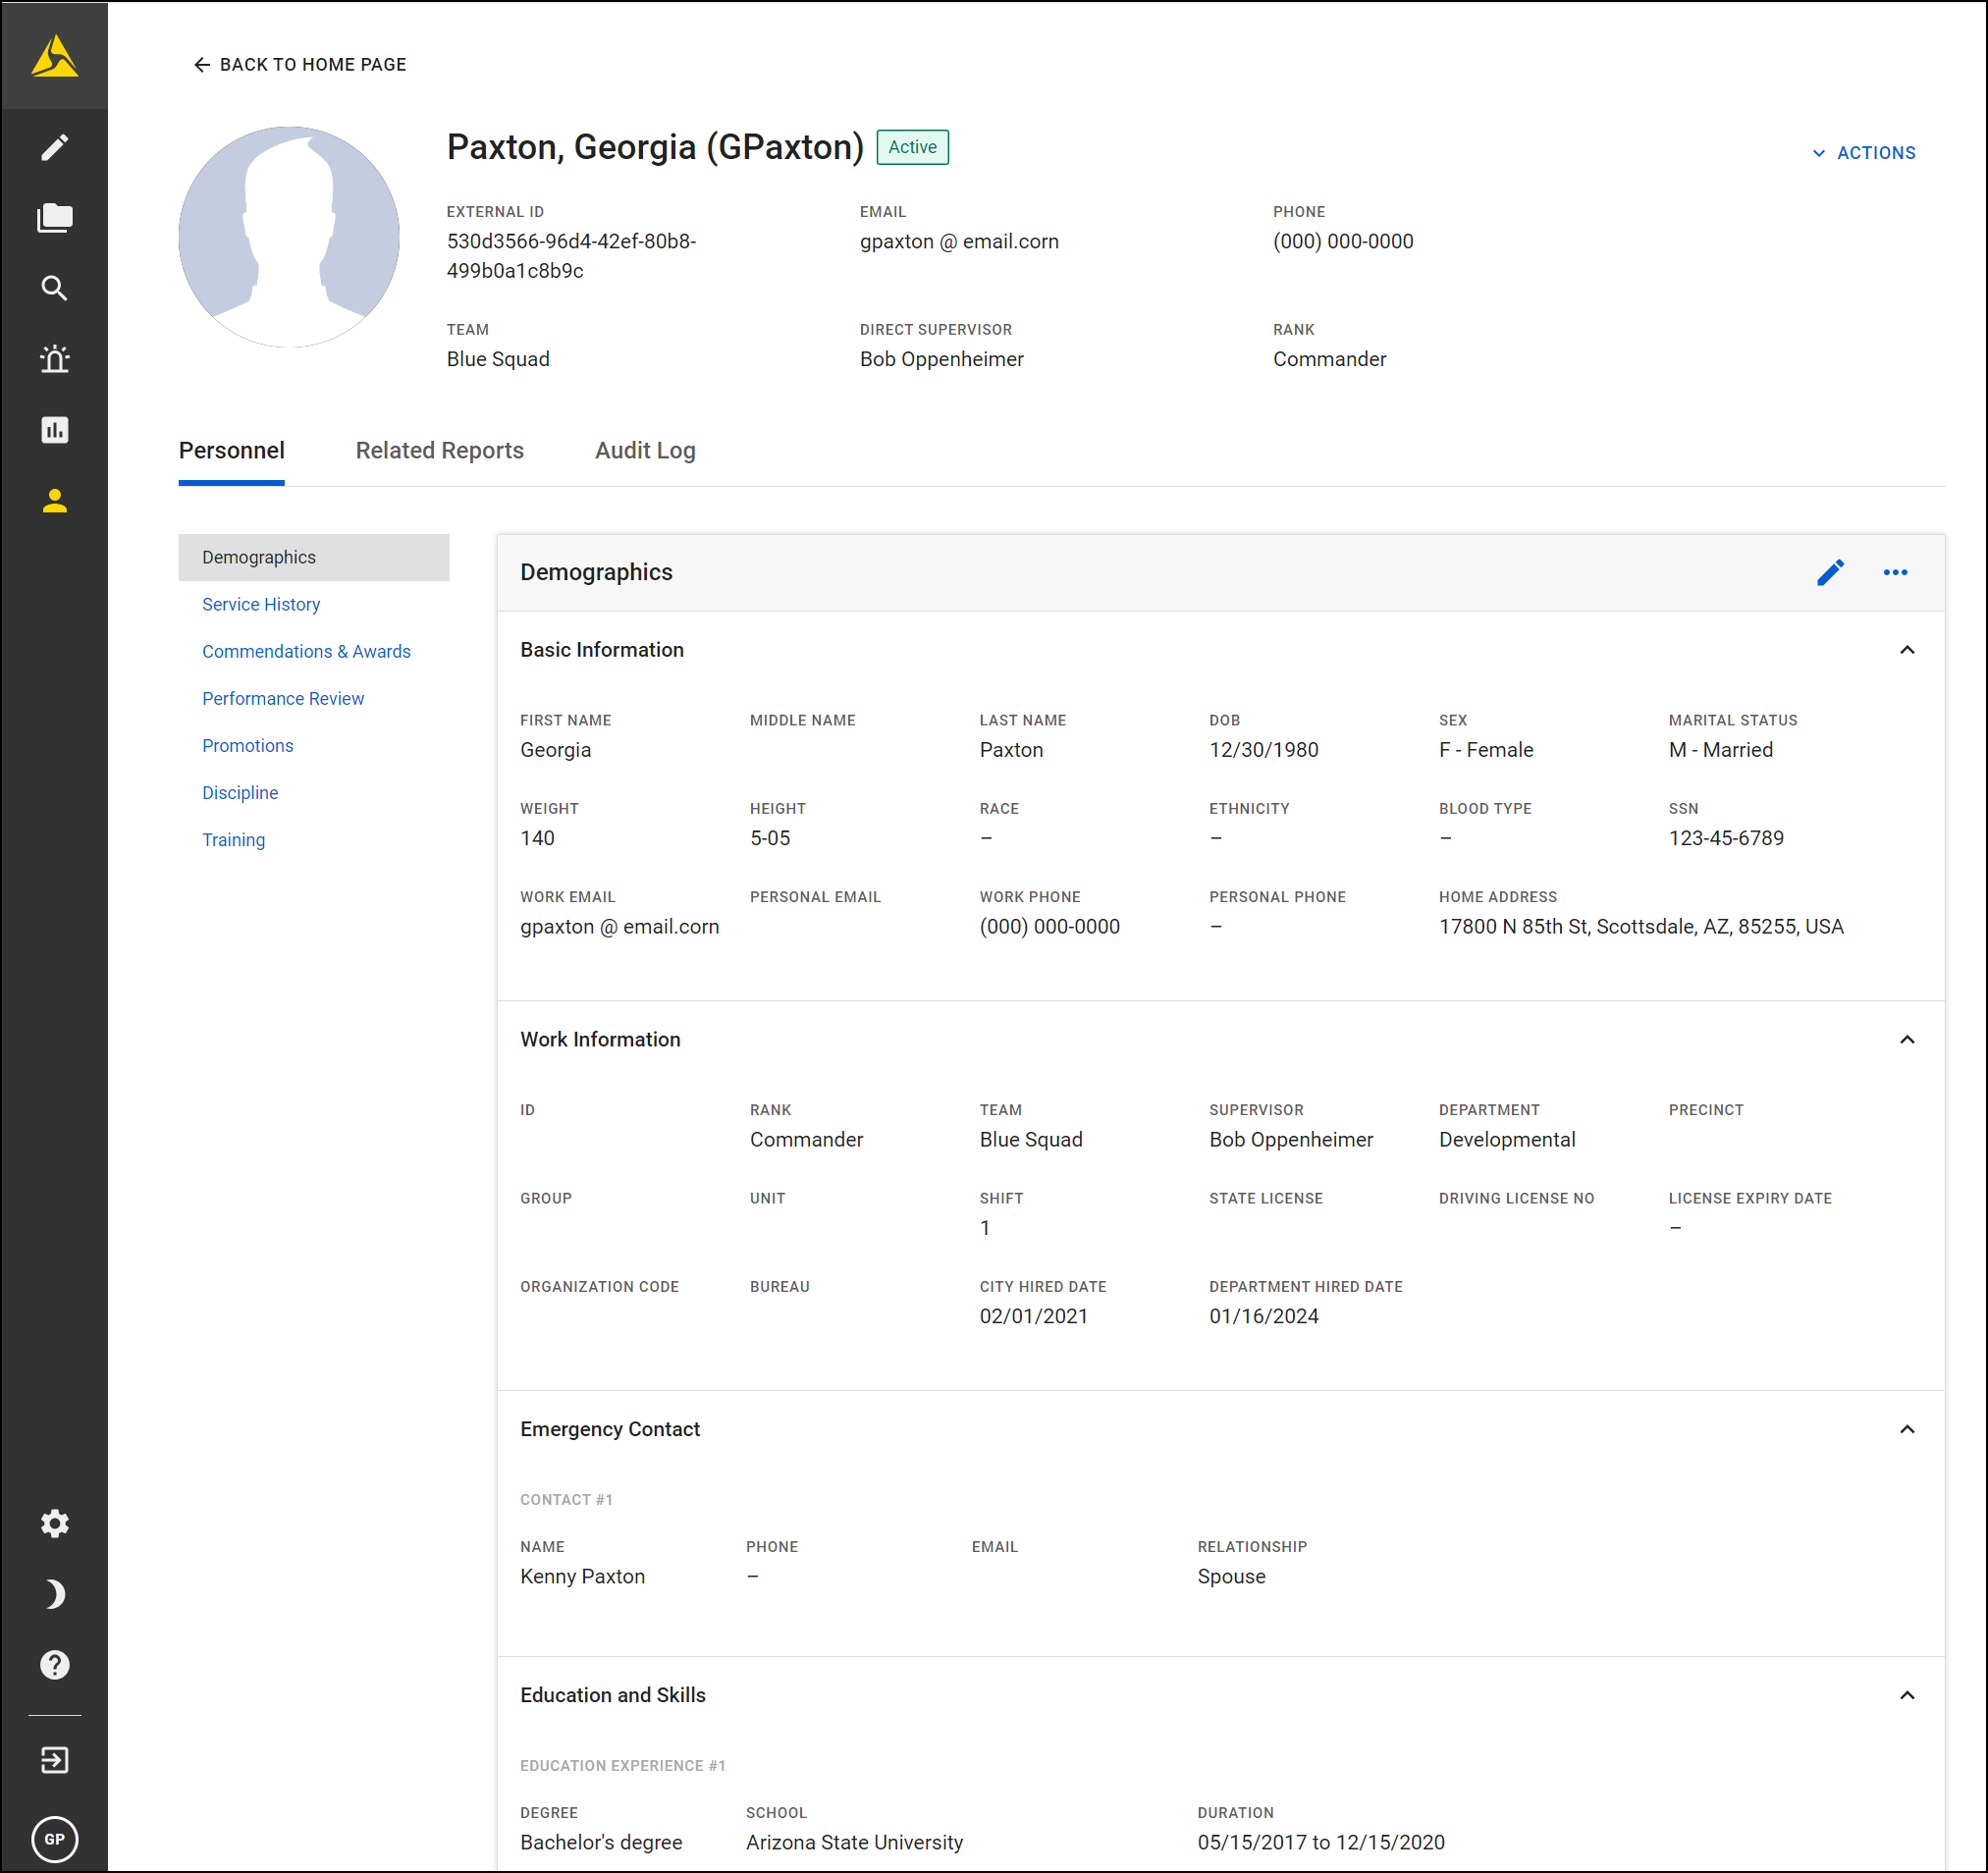
Task: Collapse the Emergency Contact section
Action: click(x=1908, y=1428)
